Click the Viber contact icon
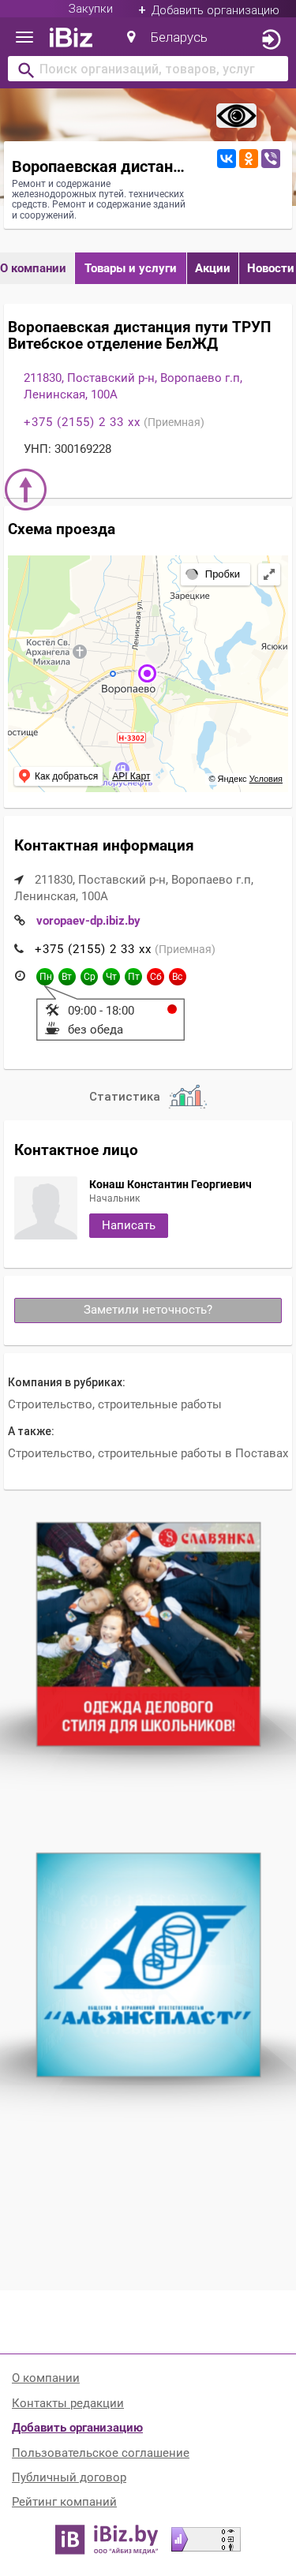This screenshot has height=2576, width=296. [270, 158]
